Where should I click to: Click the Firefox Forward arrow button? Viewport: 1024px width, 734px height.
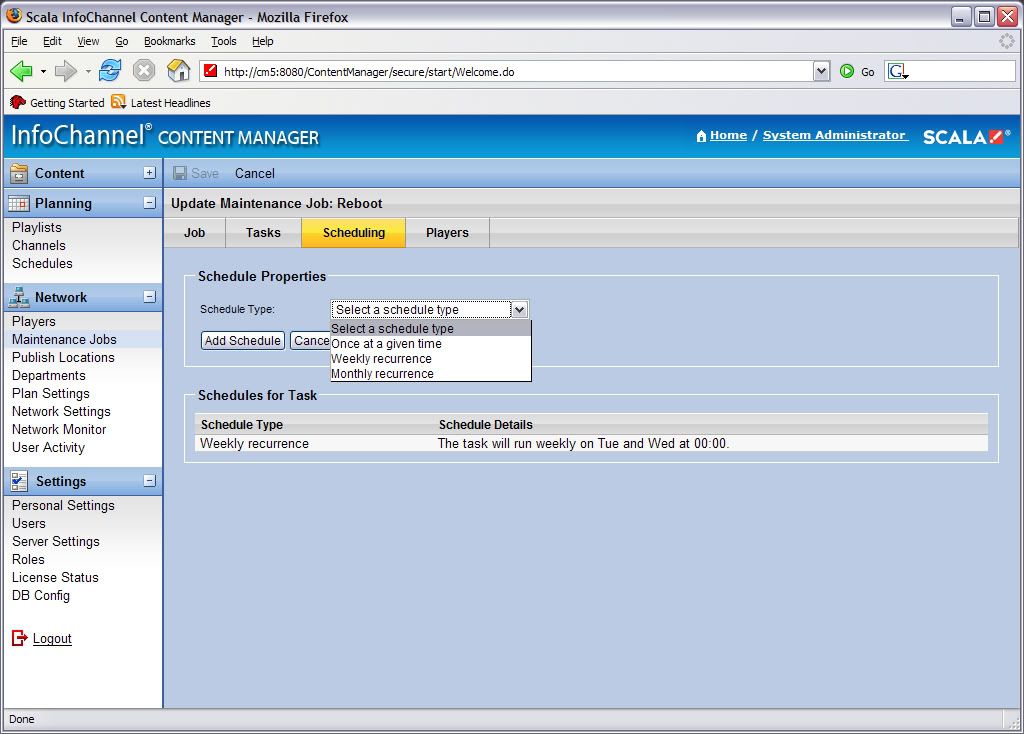point(65,71)
